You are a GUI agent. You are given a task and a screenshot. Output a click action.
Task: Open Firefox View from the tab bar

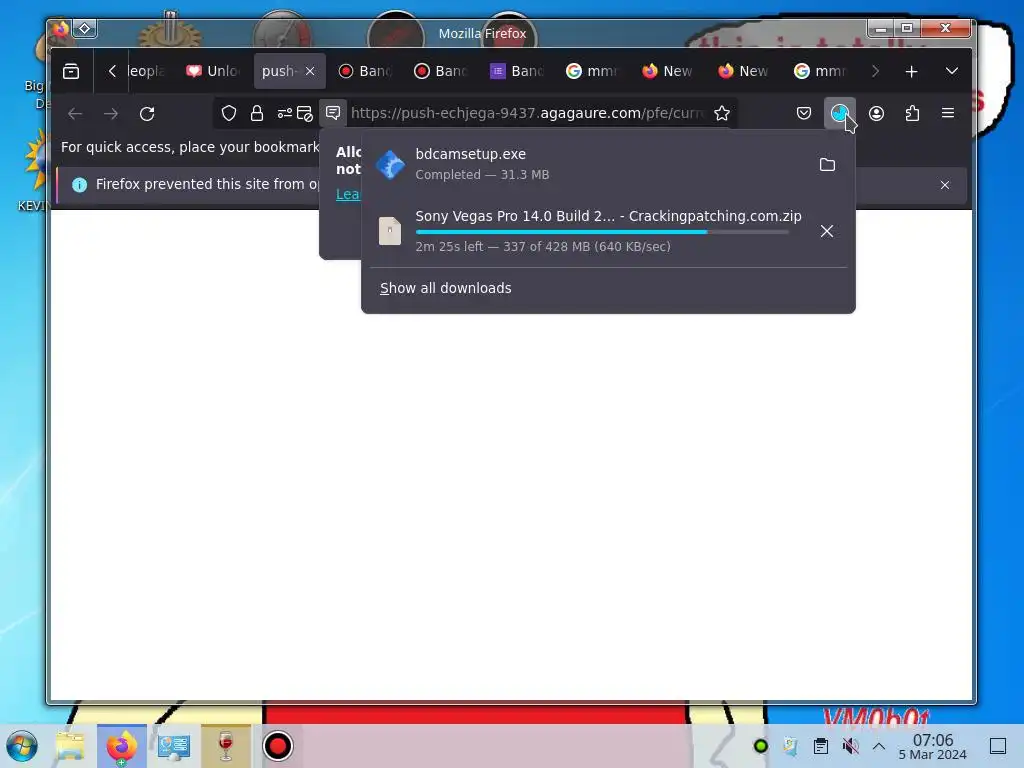(71, 71)
